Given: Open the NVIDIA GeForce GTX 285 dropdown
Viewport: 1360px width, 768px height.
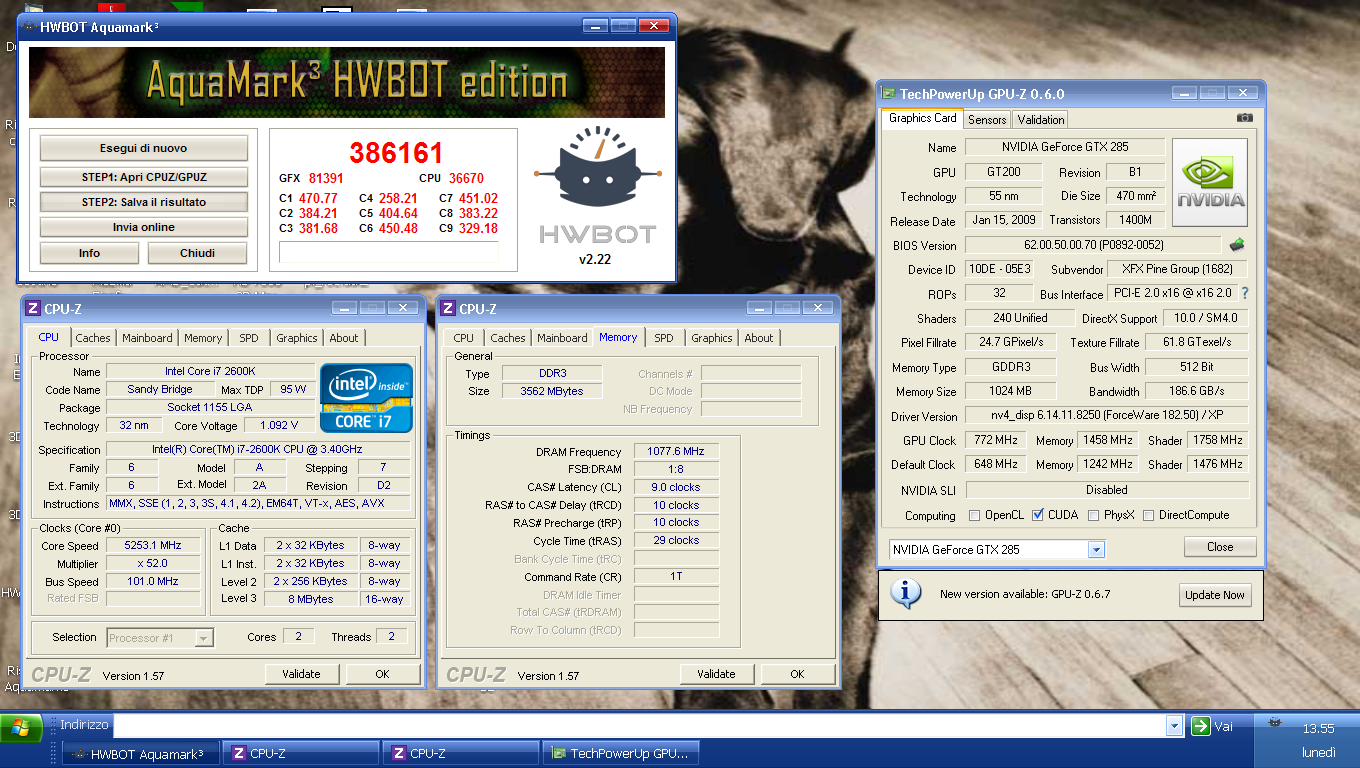Looking at the screenshot, I should click(1096, 550).
